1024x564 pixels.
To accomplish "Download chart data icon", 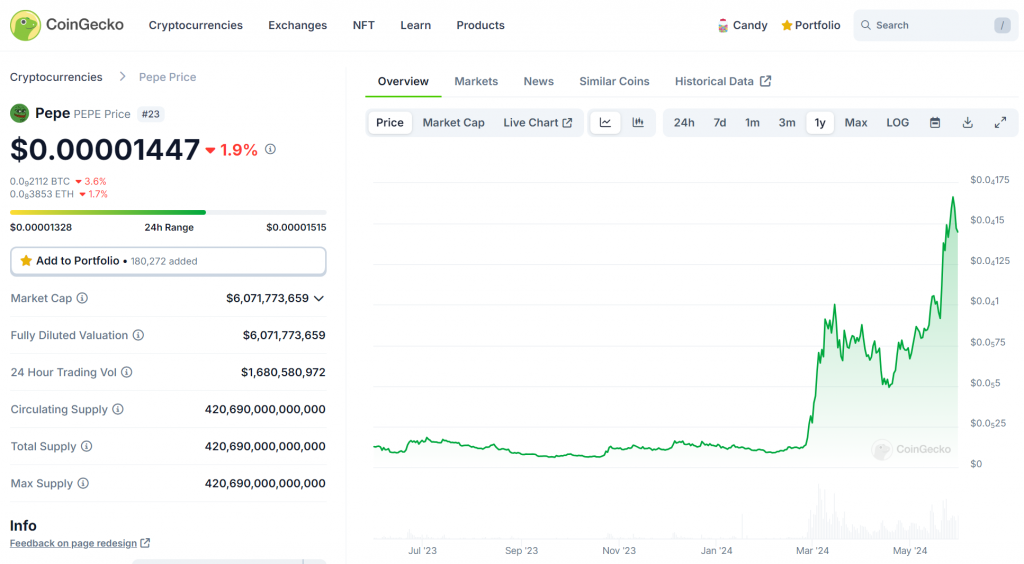I will coord(967,123).
